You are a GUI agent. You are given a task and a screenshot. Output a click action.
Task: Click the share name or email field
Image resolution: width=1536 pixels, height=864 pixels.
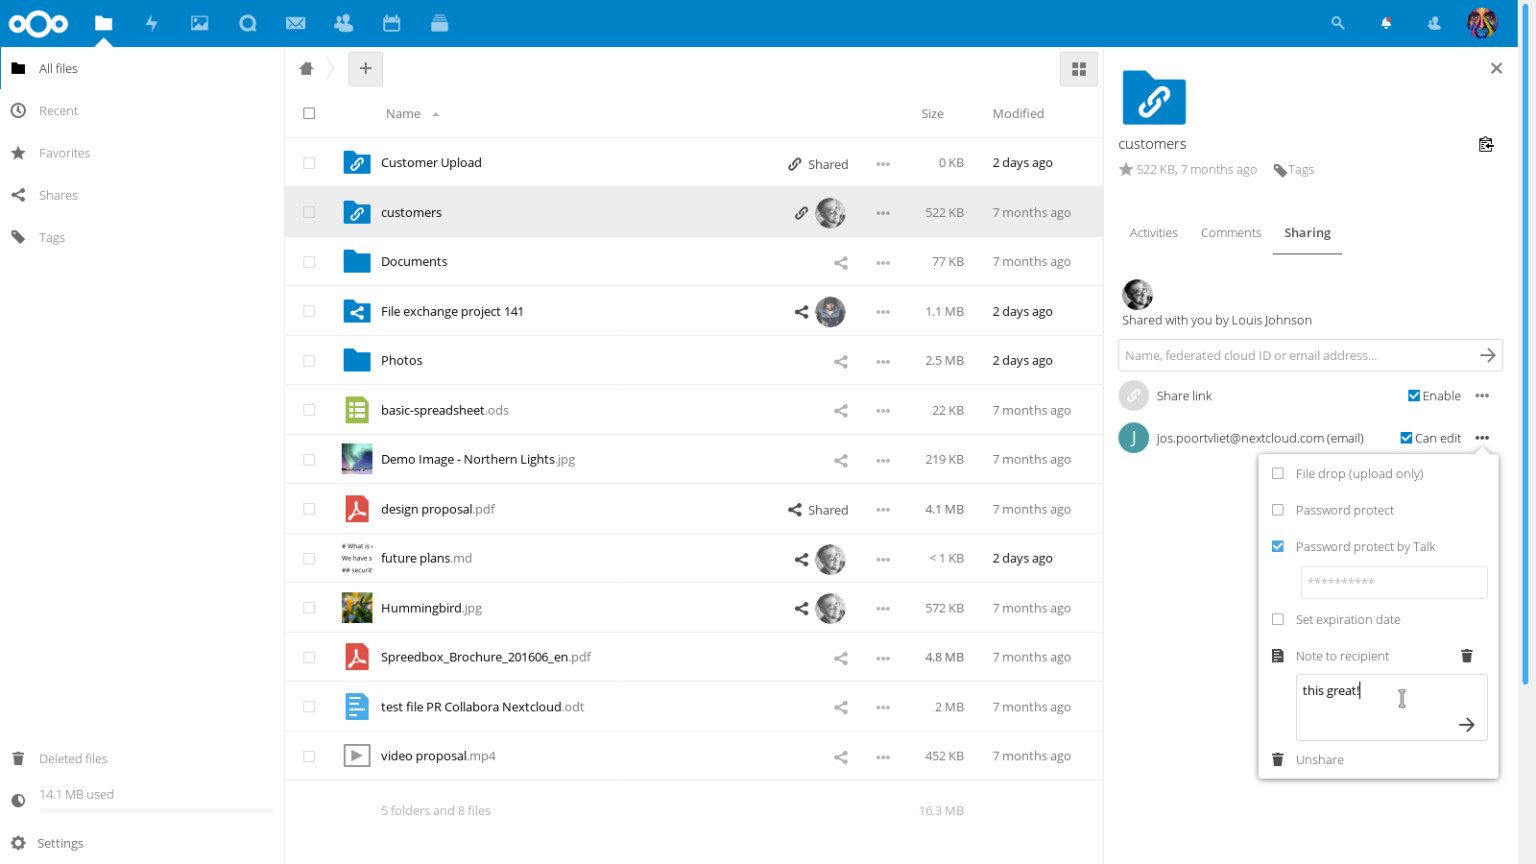coord(1295,356)
